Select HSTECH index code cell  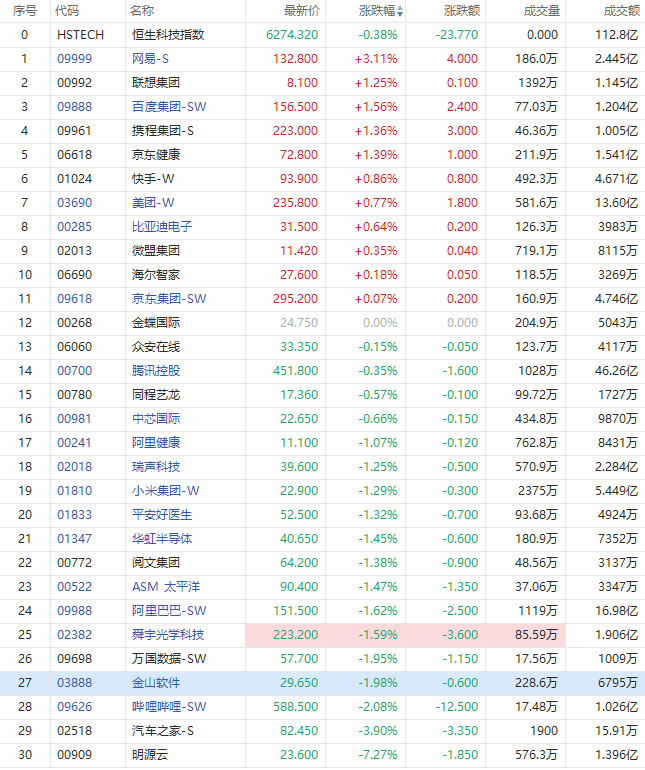(x=80, y=35)
